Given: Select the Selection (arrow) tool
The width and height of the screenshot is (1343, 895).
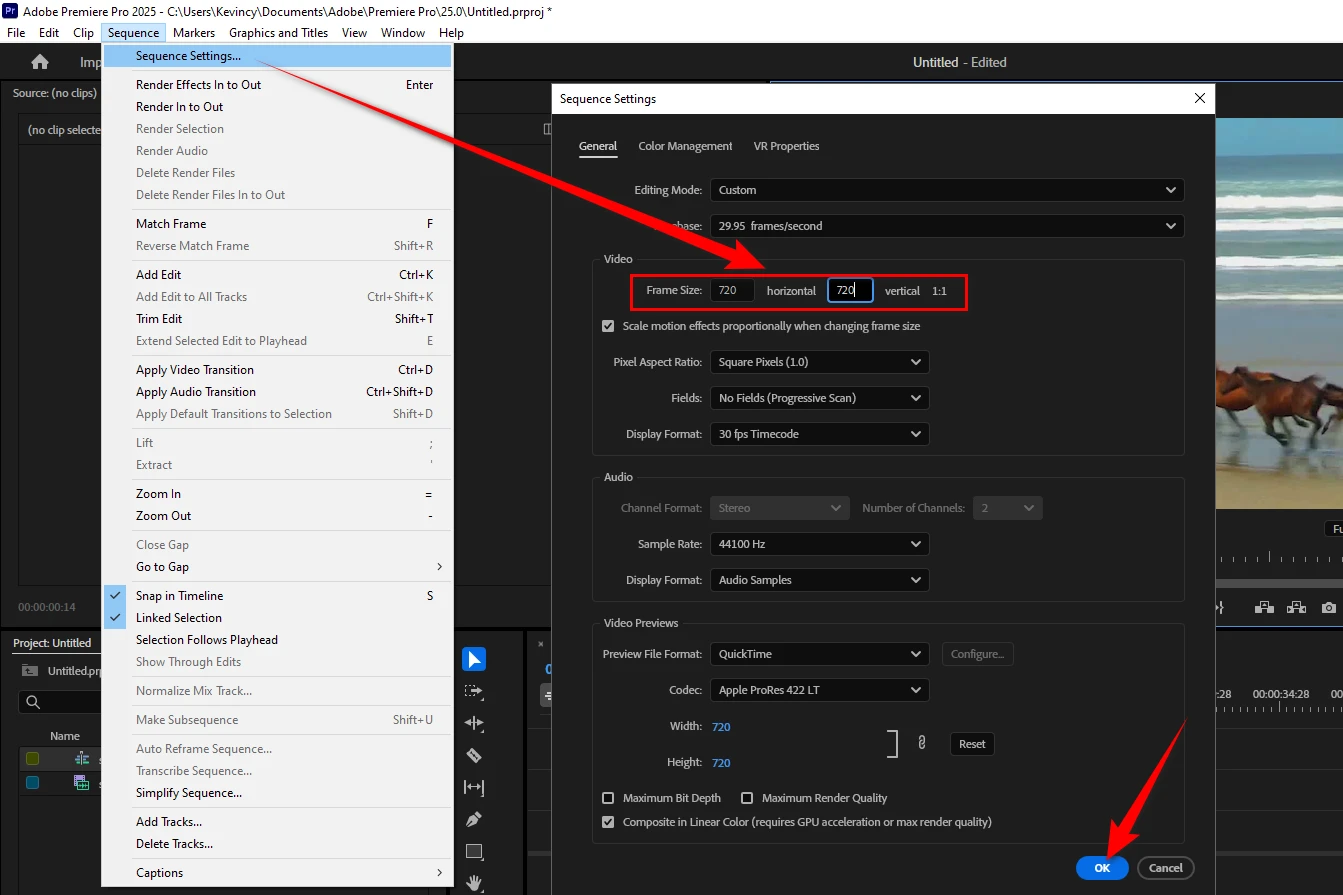Looking at the screenshot, I should pos(474,659).
